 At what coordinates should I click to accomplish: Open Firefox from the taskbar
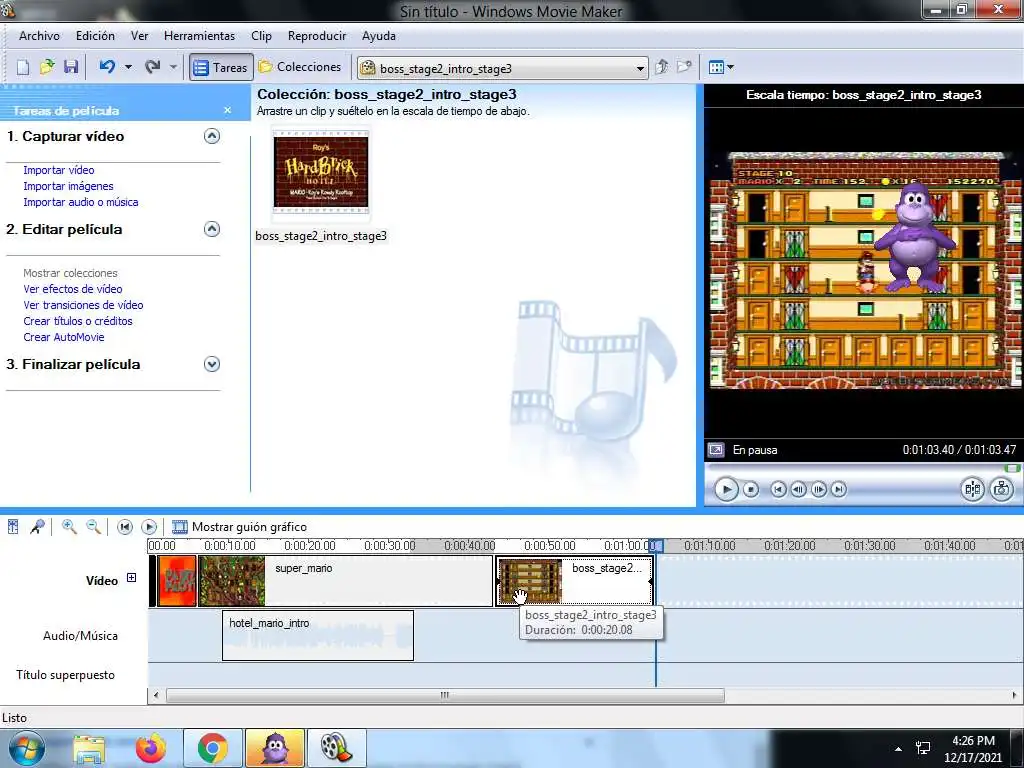151,748
